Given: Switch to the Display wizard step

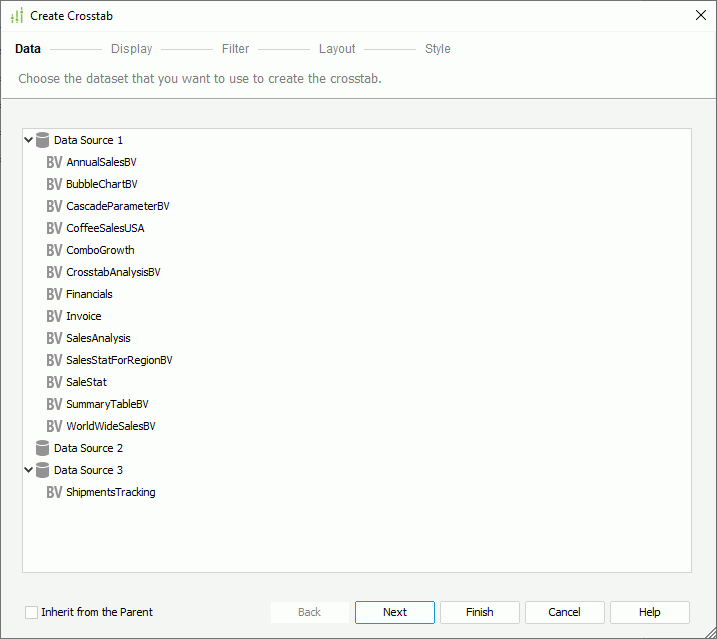Looking at the screenshot, I should [x=131, y=48].
